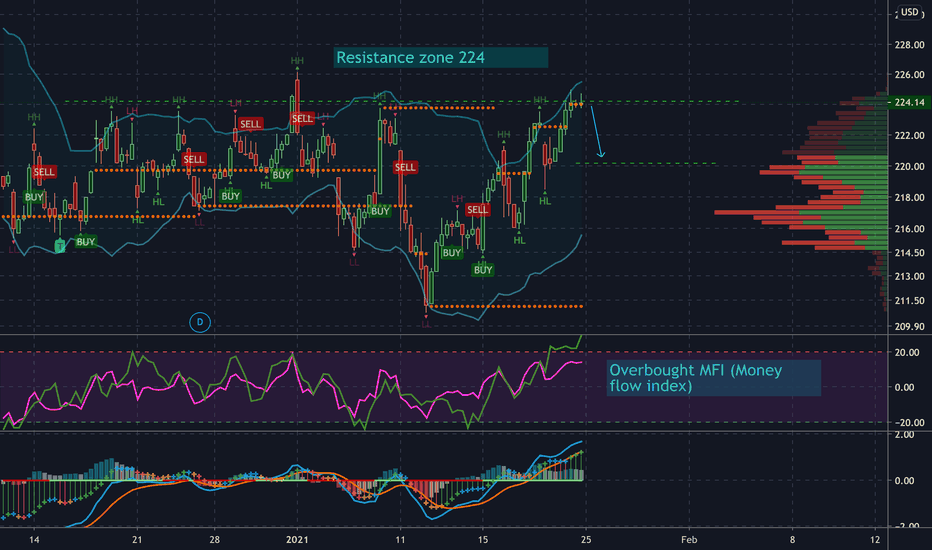The width and height of the screenshot is (932, 550).
Task: Click the 226.00 price axis label
Action: pos(909,75)
